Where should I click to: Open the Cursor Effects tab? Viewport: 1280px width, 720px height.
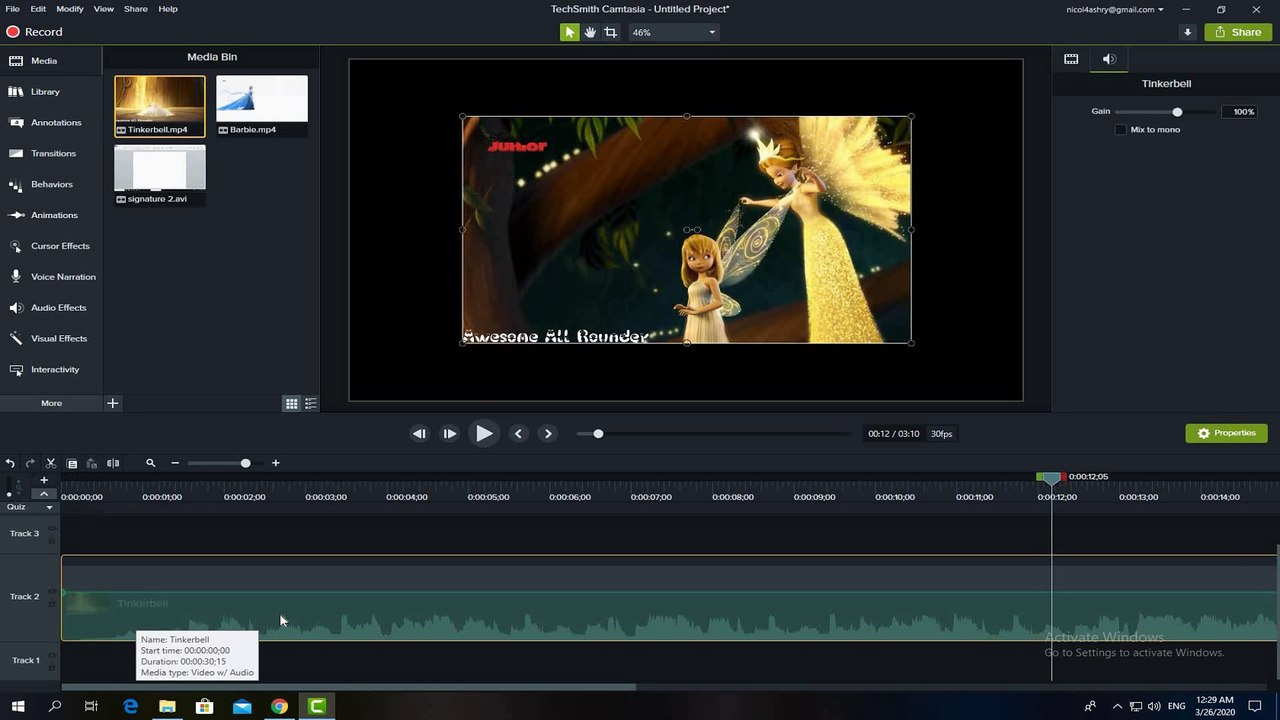51,246
